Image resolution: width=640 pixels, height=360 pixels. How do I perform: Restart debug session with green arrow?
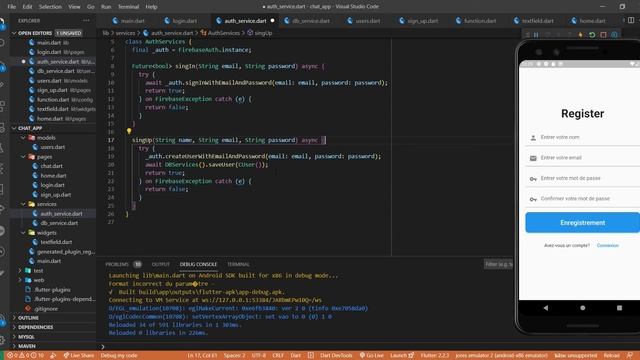coord(592,35)
